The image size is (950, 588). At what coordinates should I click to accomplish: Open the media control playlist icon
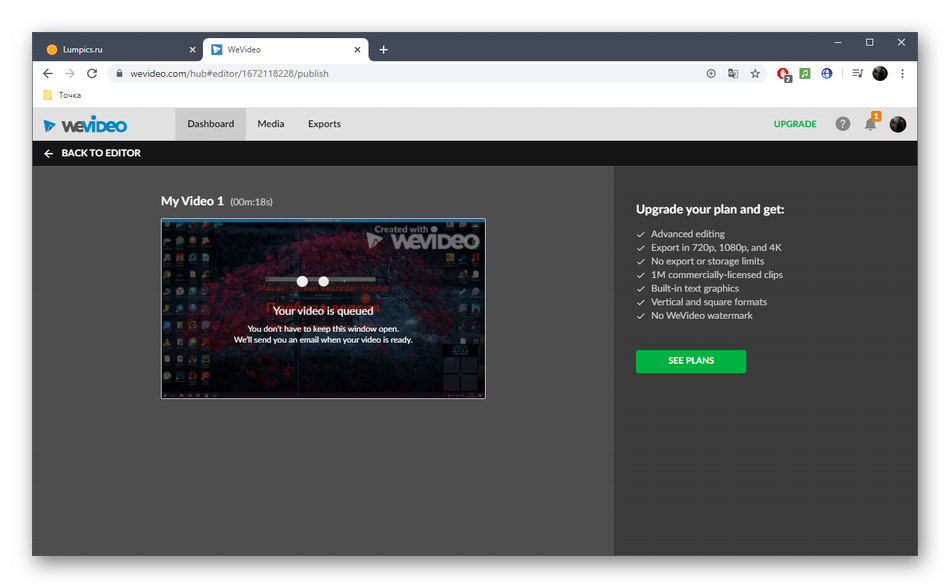[x=857, y=73]
